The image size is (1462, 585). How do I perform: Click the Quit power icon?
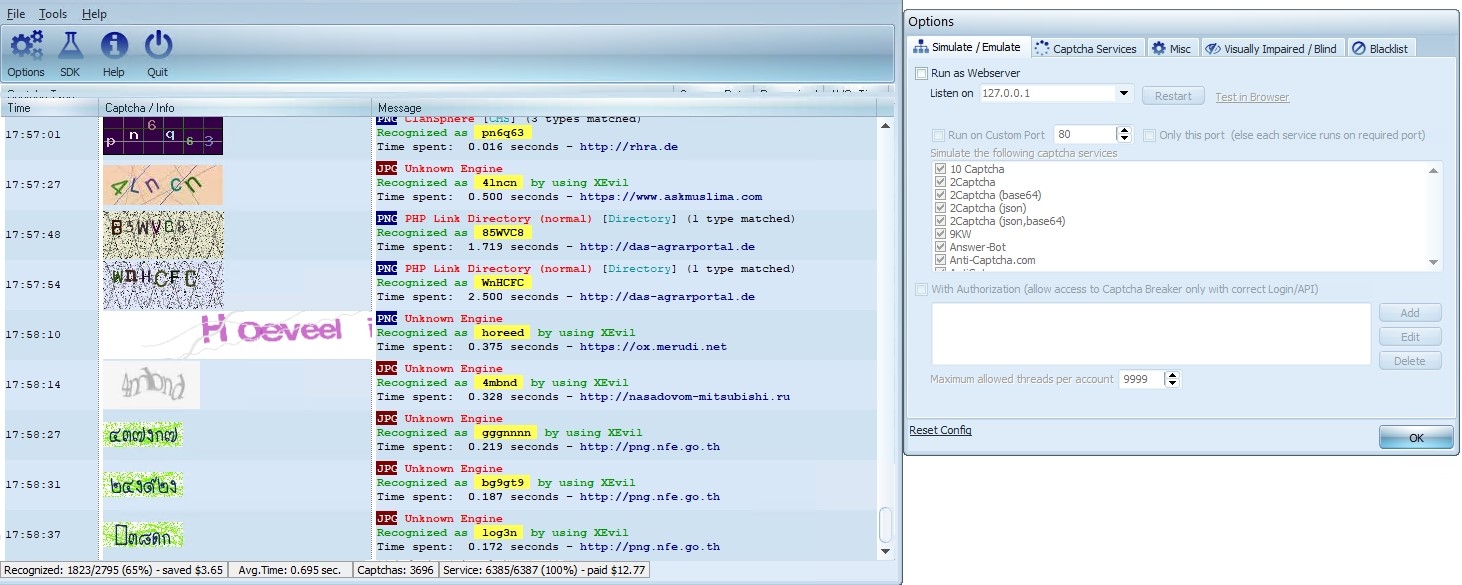[x=158, y=46]
